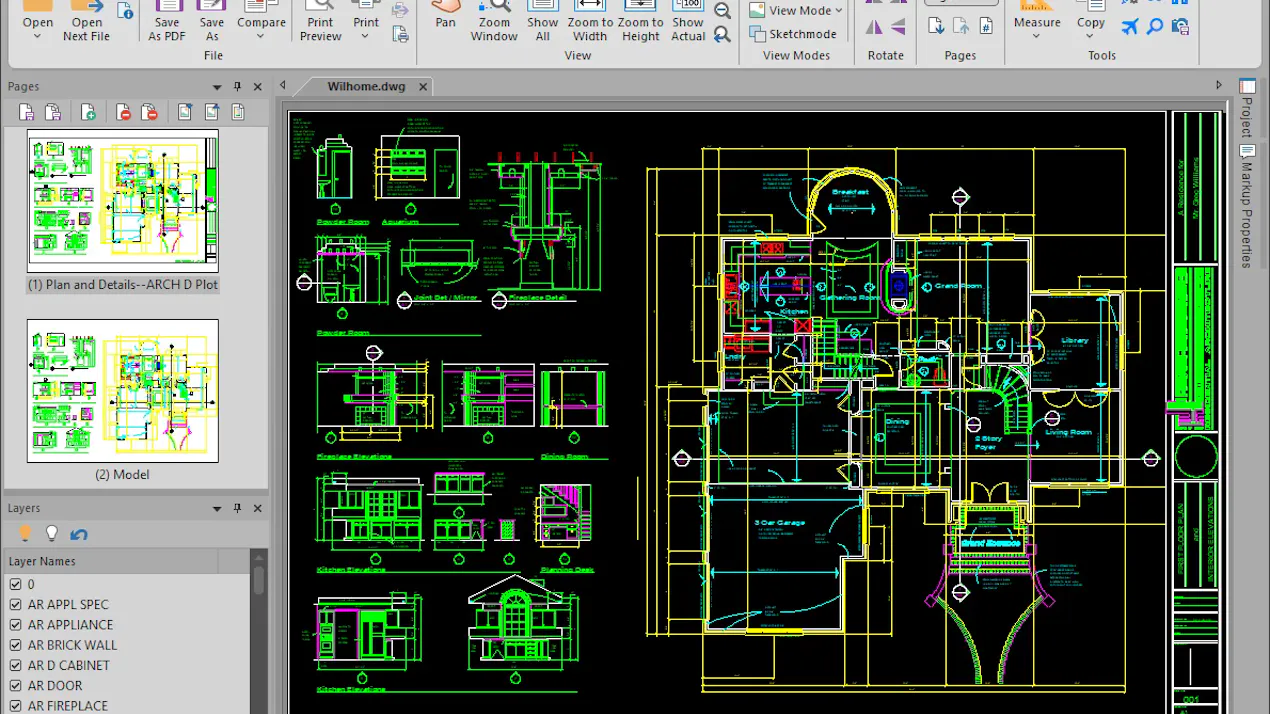The image size is (1270, 714).
Task: Click the snapshot save icon in Tools group
Action: click(1180, 27)
